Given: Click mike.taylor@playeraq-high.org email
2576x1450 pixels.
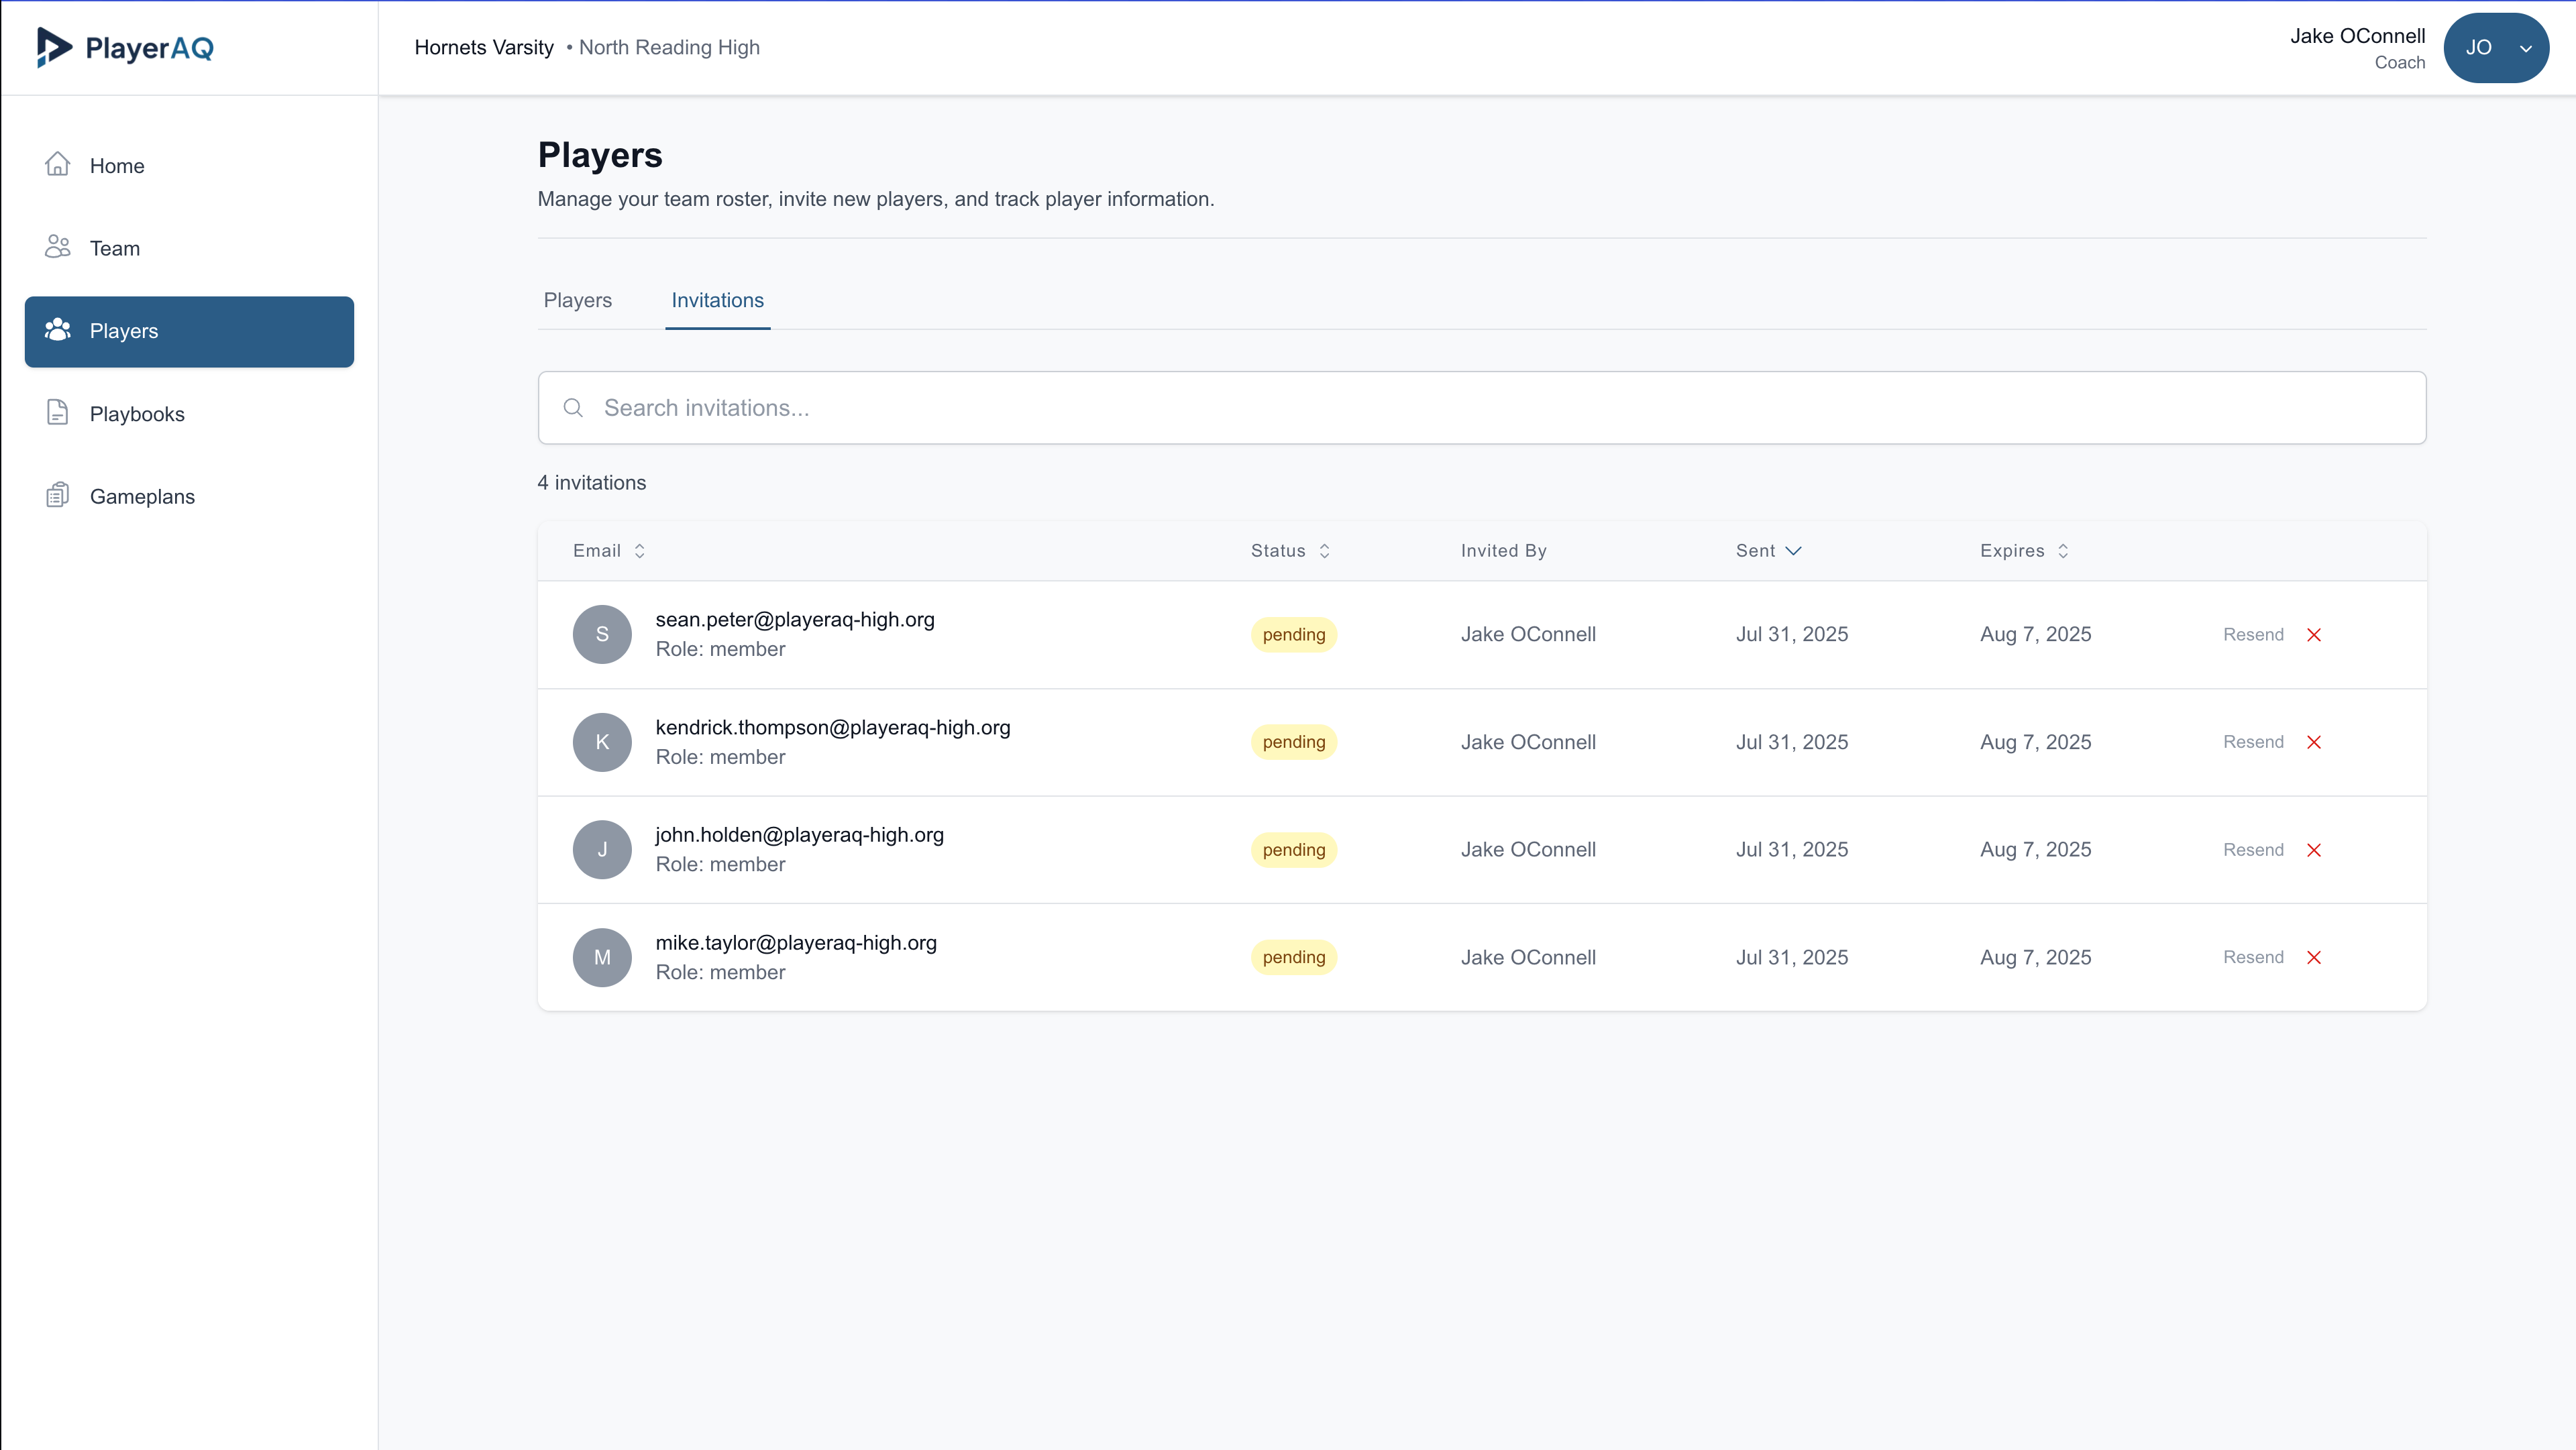Looking at the screenshot, I should pos(796,943).
